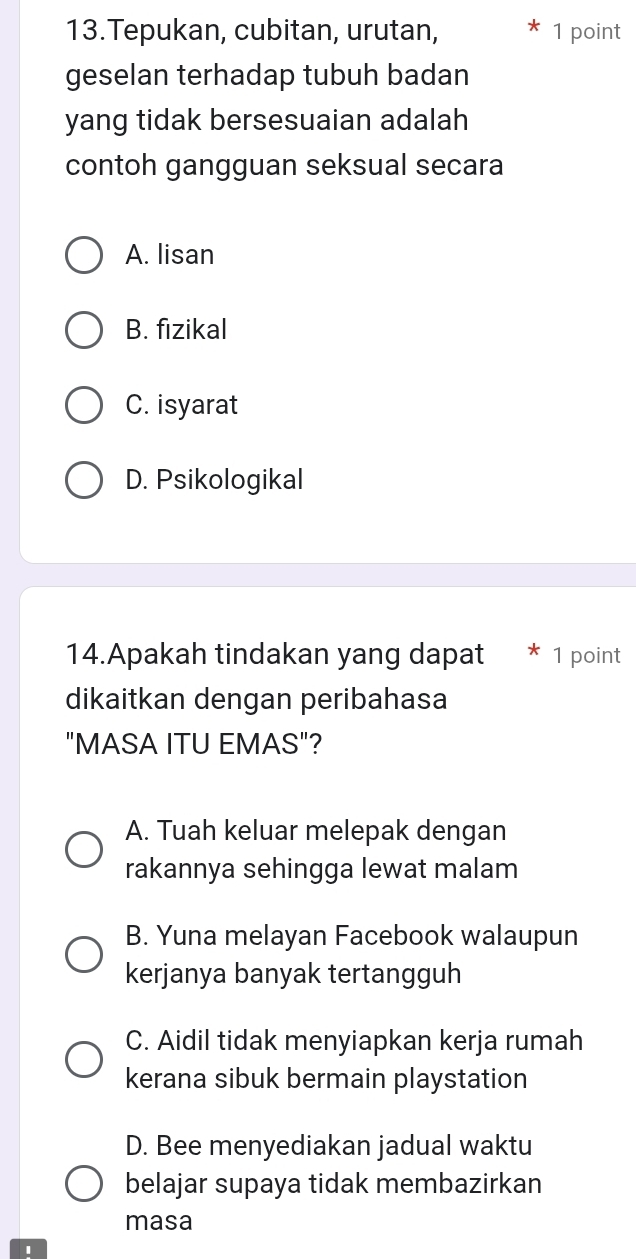This screenshot has height=1259, width=636.
Task: Choose radio for 'B. Yuna melayan Facebook'
Action: pyautogui.click(x=84, y=955)
